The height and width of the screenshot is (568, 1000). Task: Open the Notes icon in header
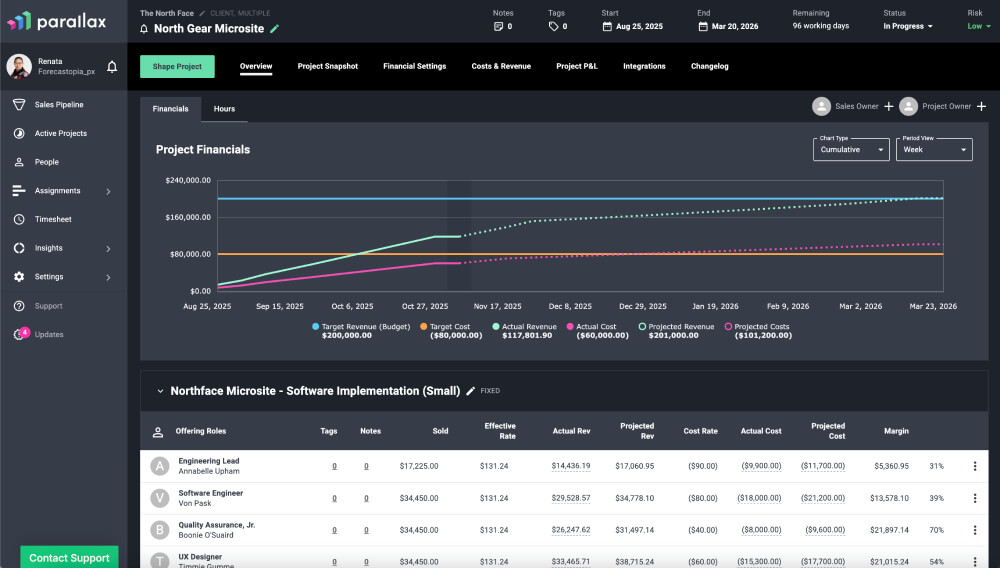[x=498, y=26]
